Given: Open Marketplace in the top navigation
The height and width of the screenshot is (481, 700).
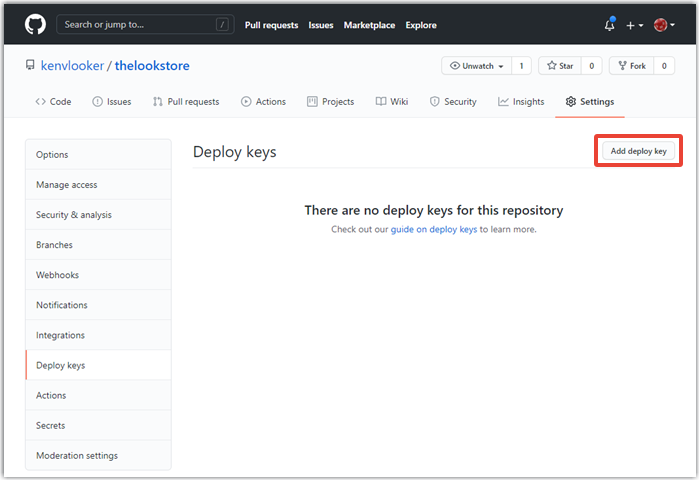Looking at the screenshot, I should click(x=369, y=25).
